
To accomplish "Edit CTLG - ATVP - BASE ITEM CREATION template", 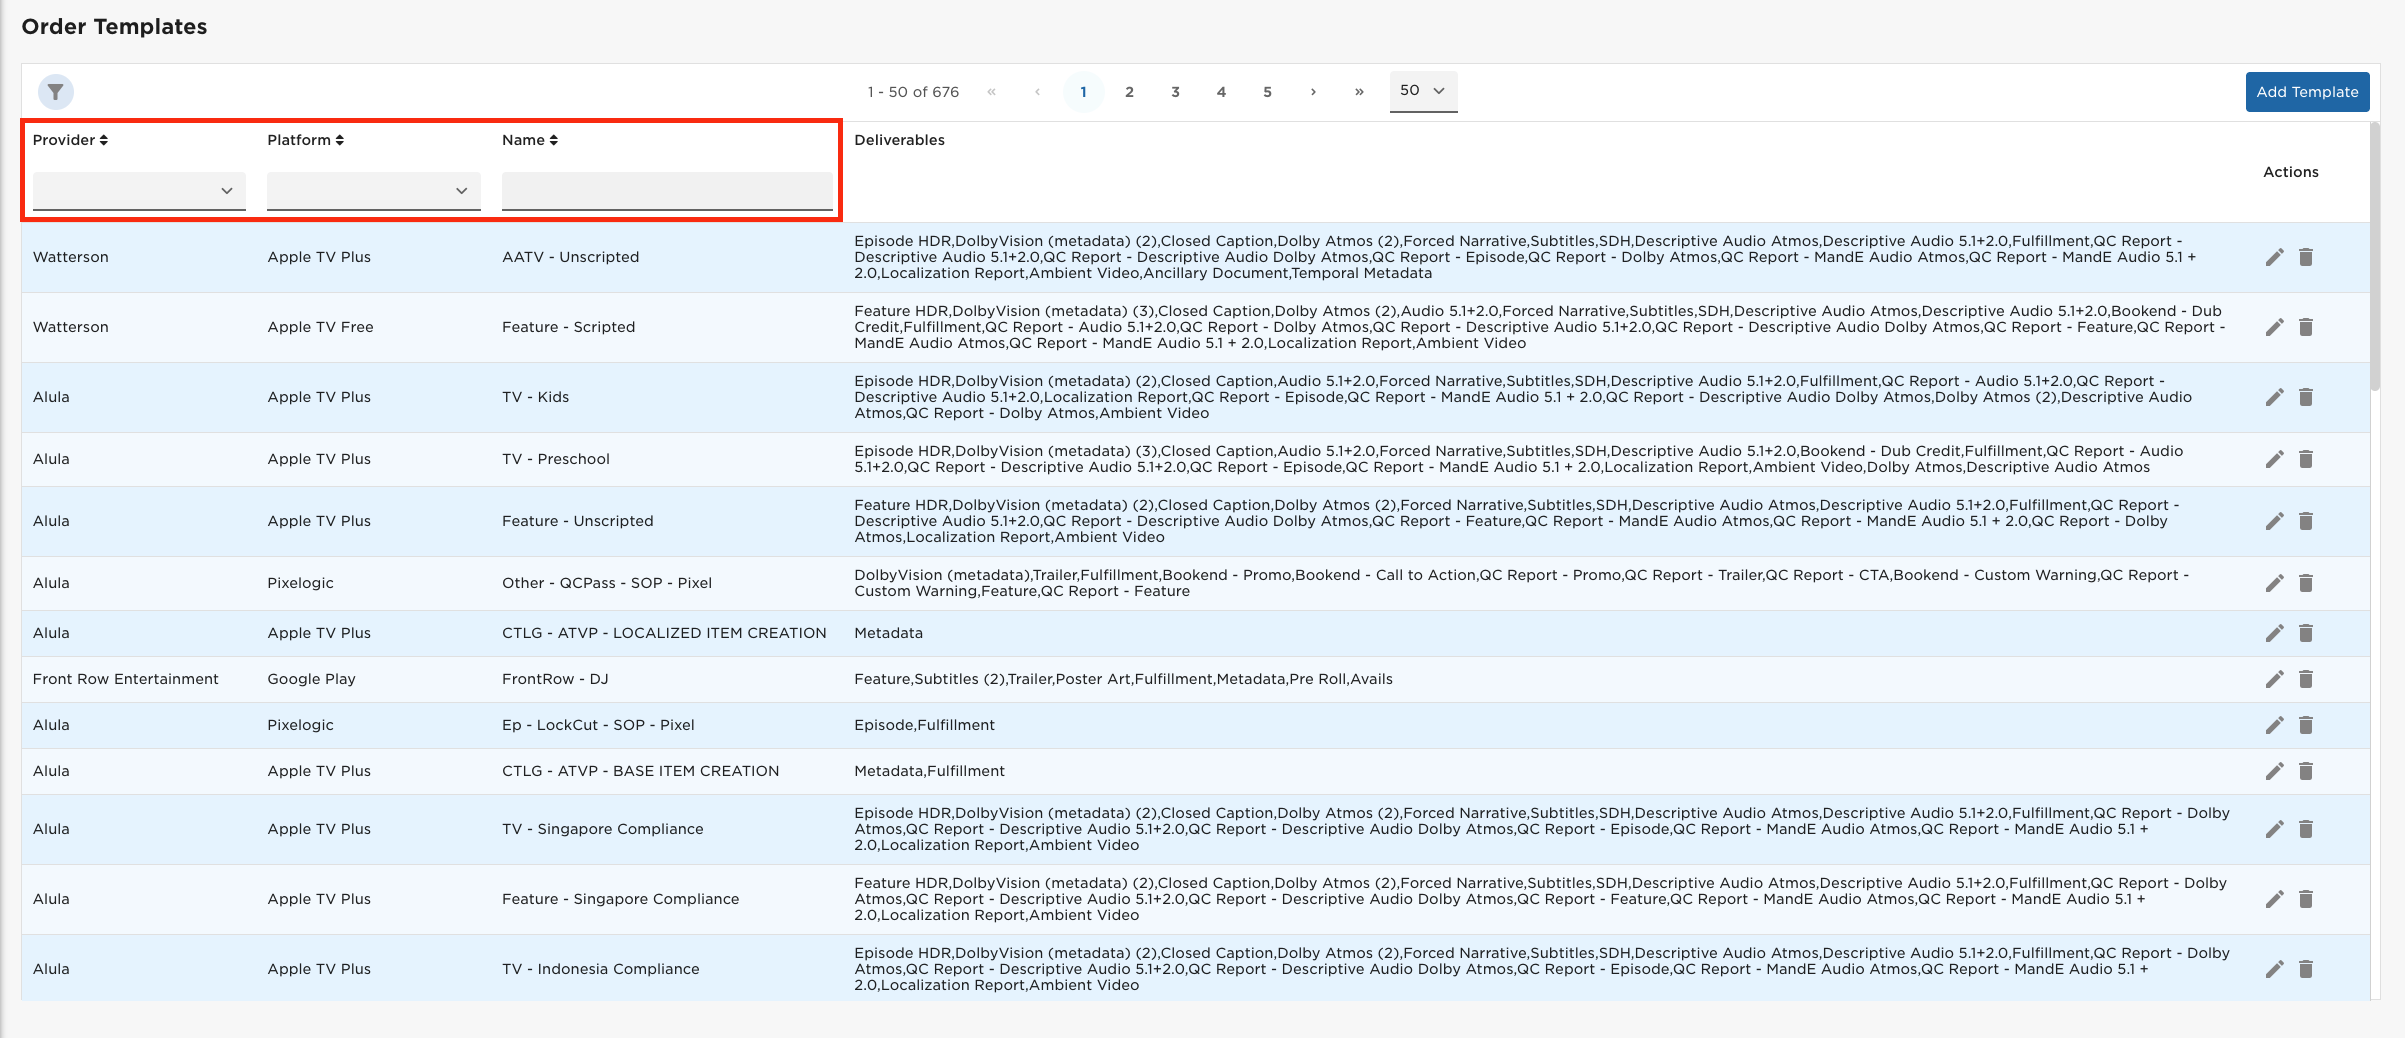I will [2274, 771].
